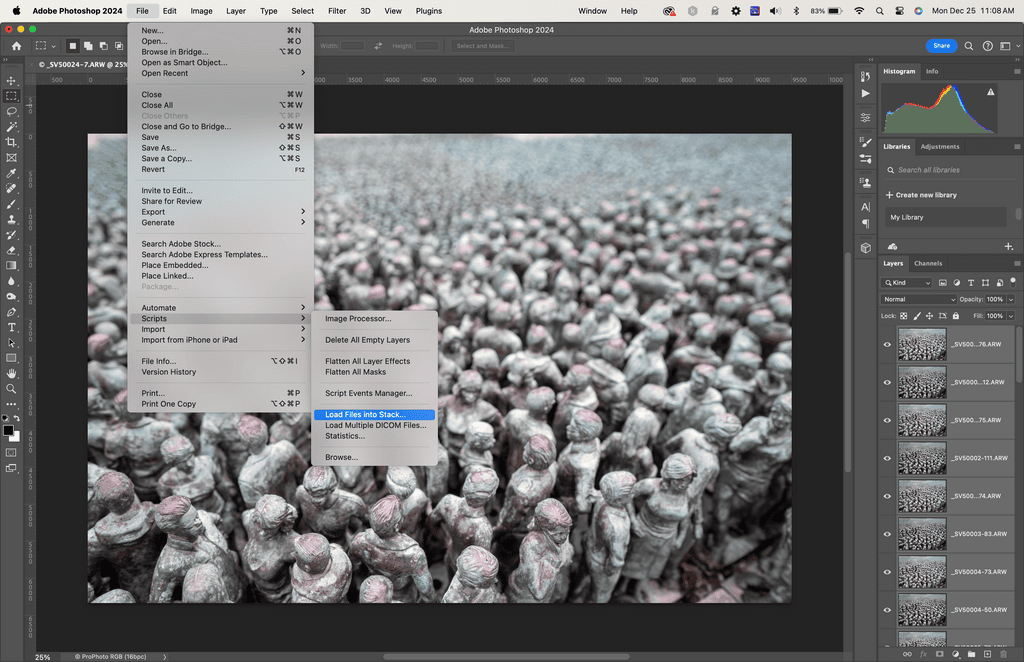The width and height of the screenshot is (1024, 662).
Task: Select the Lasso tool
Action: click(11, 112)
